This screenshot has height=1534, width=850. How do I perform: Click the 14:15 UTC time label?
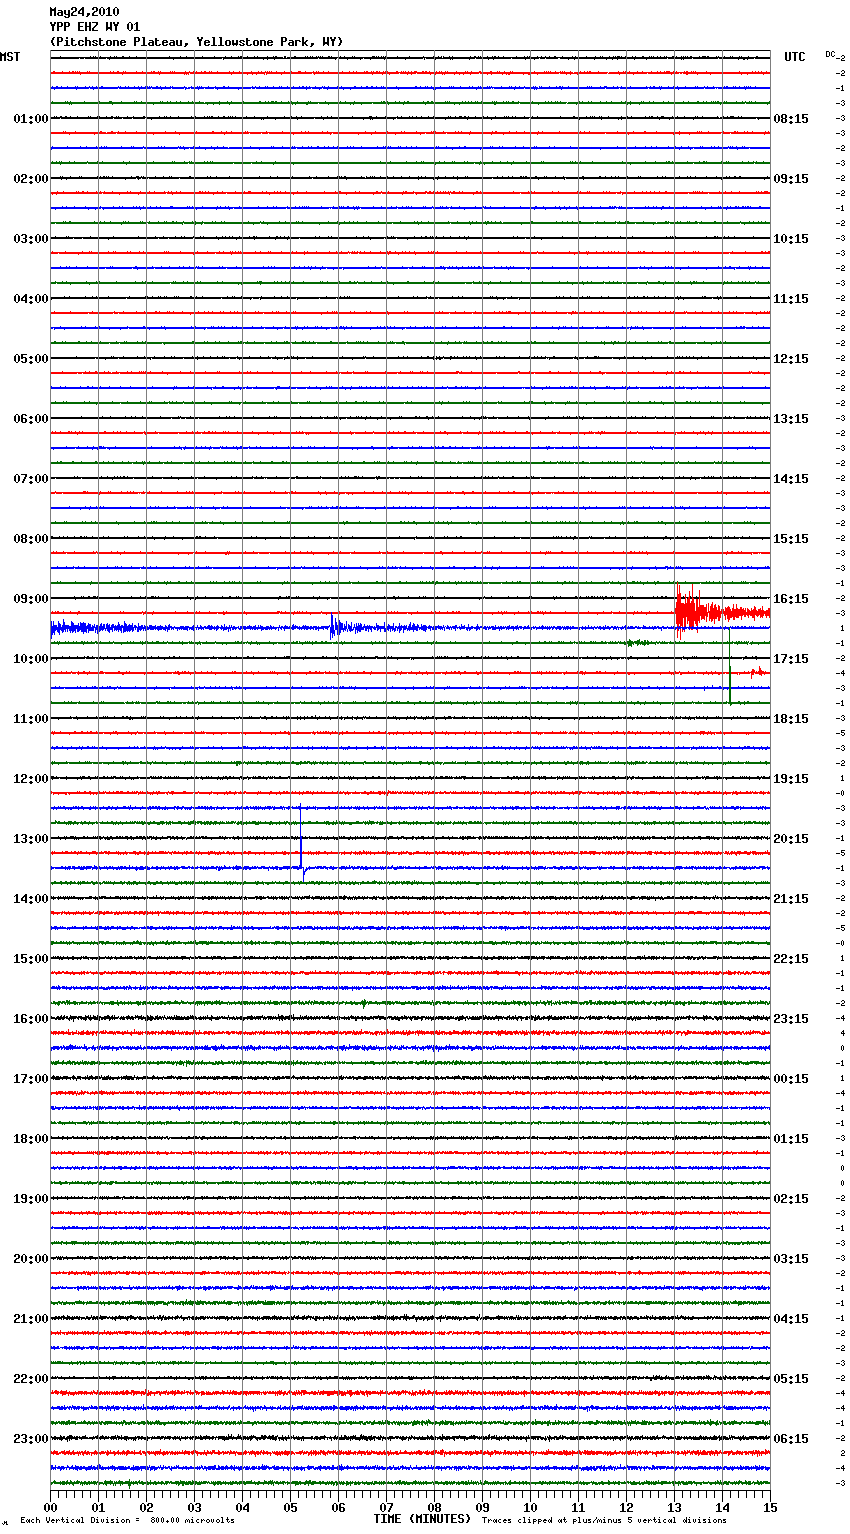pyautogui.click(x=791, y=479)
